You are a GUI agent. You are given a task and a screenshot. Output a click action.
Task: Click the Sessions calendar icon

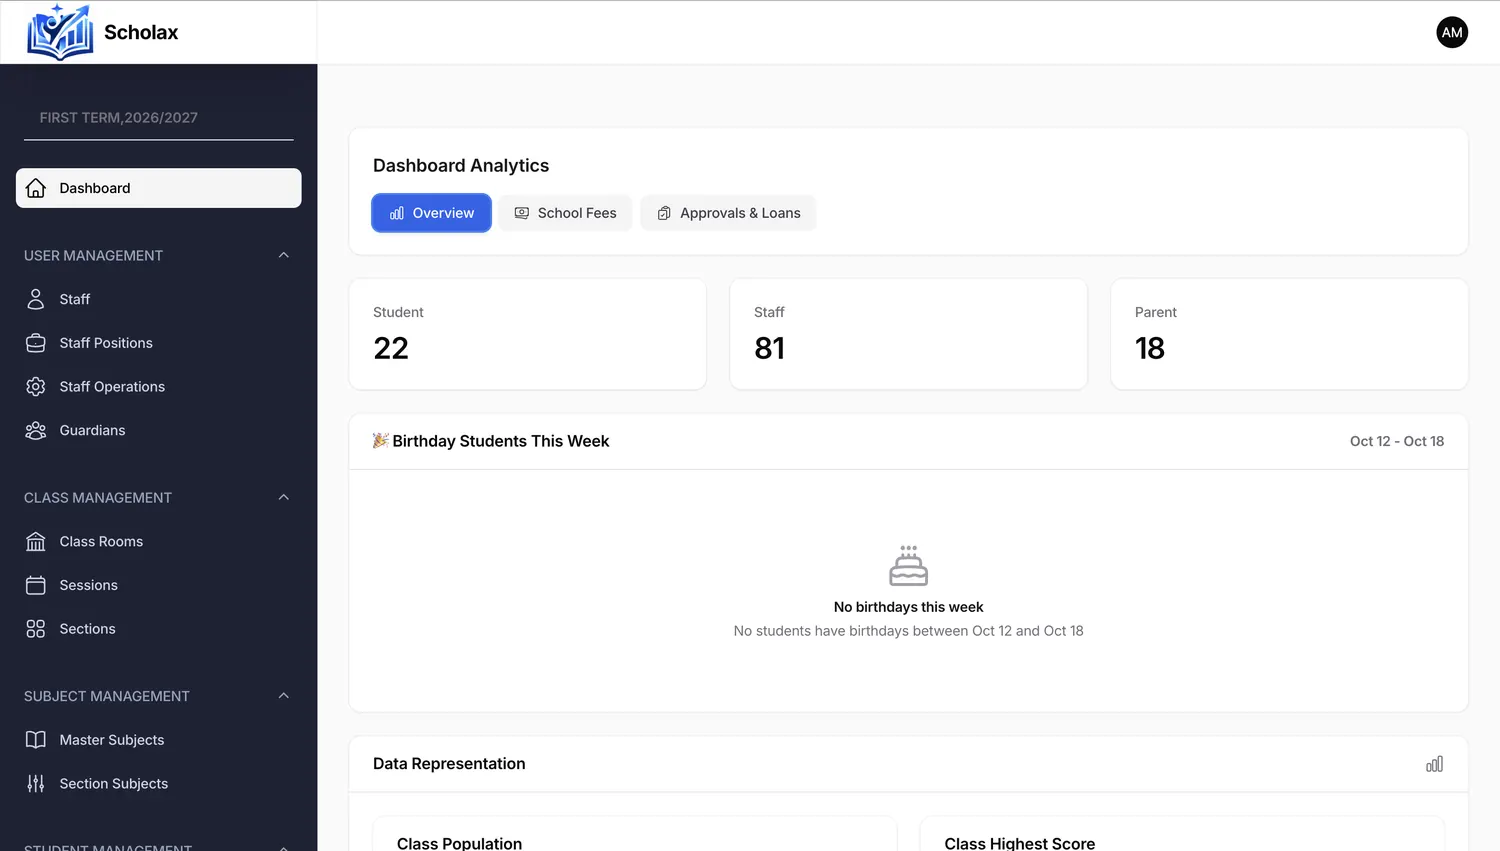click(x=36, y=585)
